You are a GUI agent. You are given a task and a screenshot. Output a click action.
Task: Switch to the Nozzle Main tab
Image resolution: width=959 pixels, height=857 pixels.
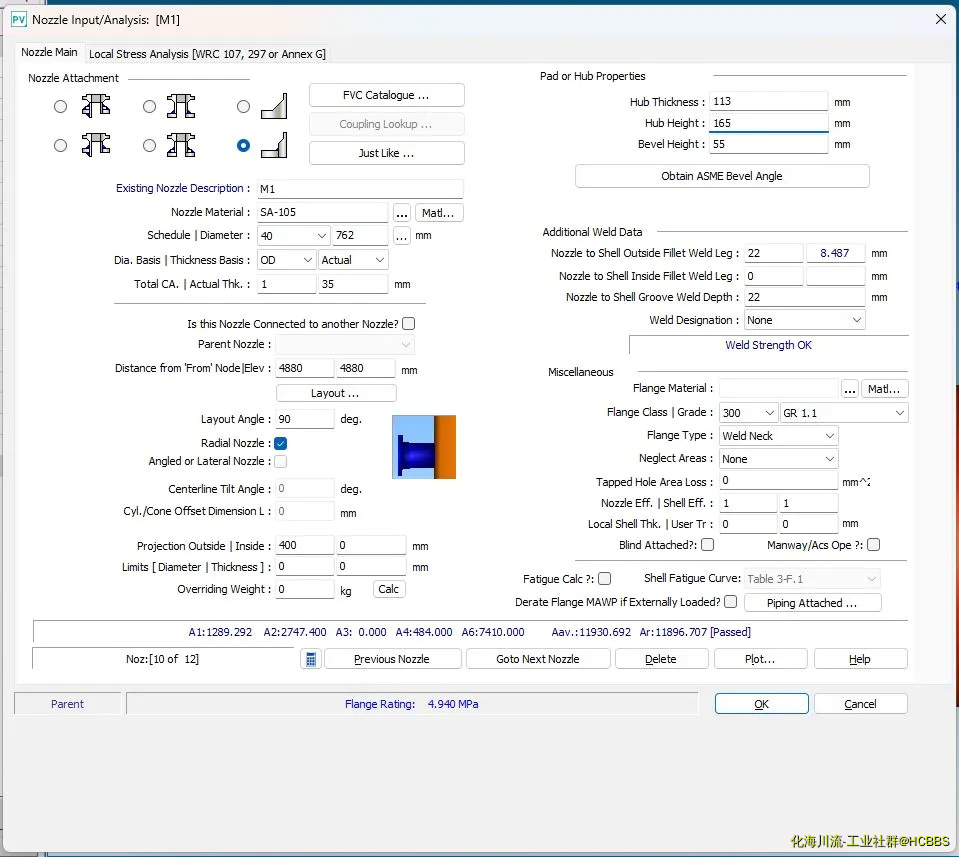pyautogui.click(x=49, y=53)
